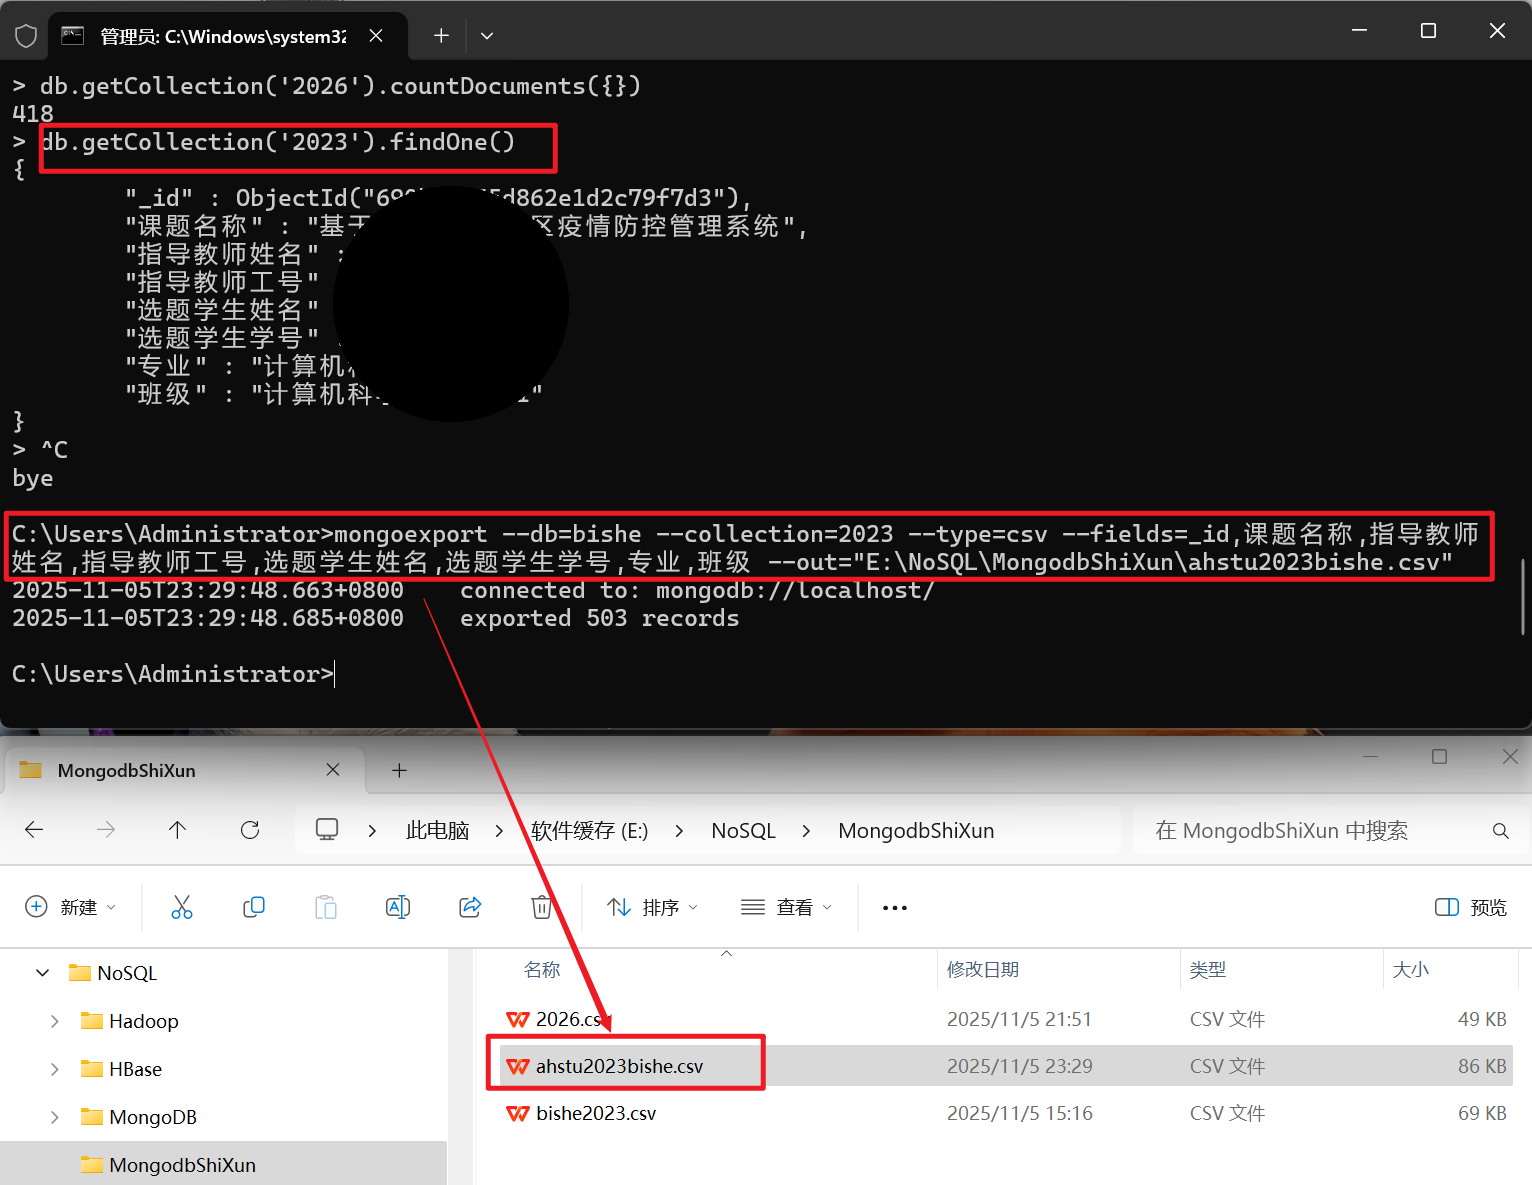The height and width of the screenshot is (1185, 1532).
Task: Navigate to 软件缓存 (E:) in the breadcrumb
Action: click(589, 831)
